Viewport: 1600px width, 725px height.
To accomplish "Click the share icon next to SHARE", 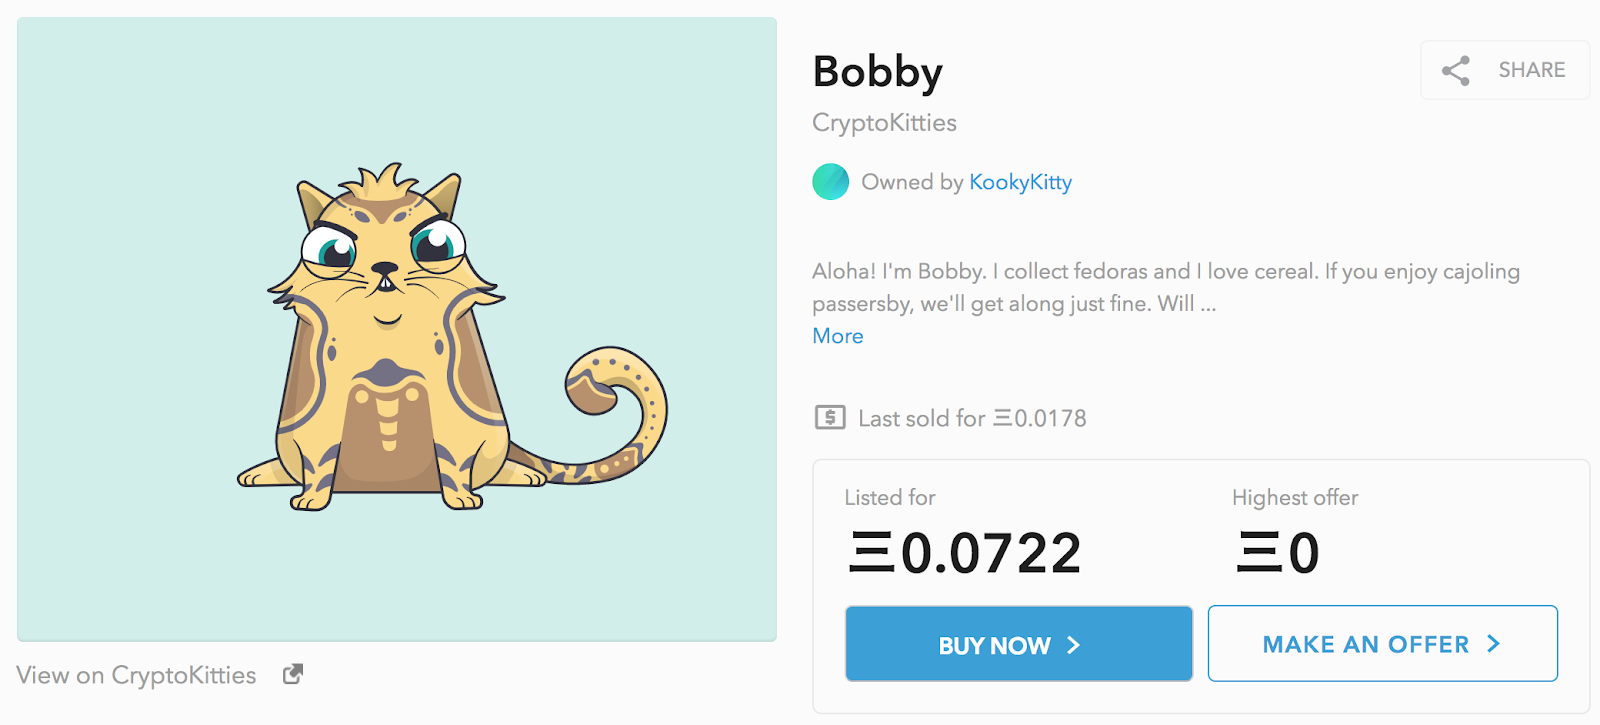I will click(x=1455, y=70).
